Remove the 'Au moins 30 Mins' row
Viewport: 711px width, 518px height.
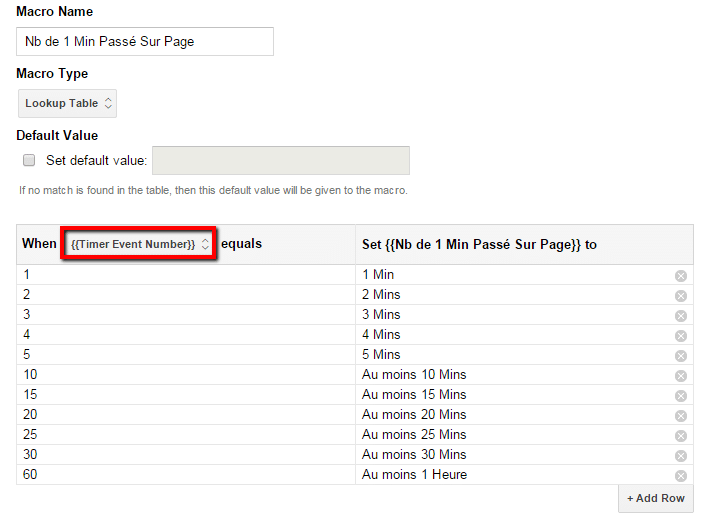(x=681, y=455)
